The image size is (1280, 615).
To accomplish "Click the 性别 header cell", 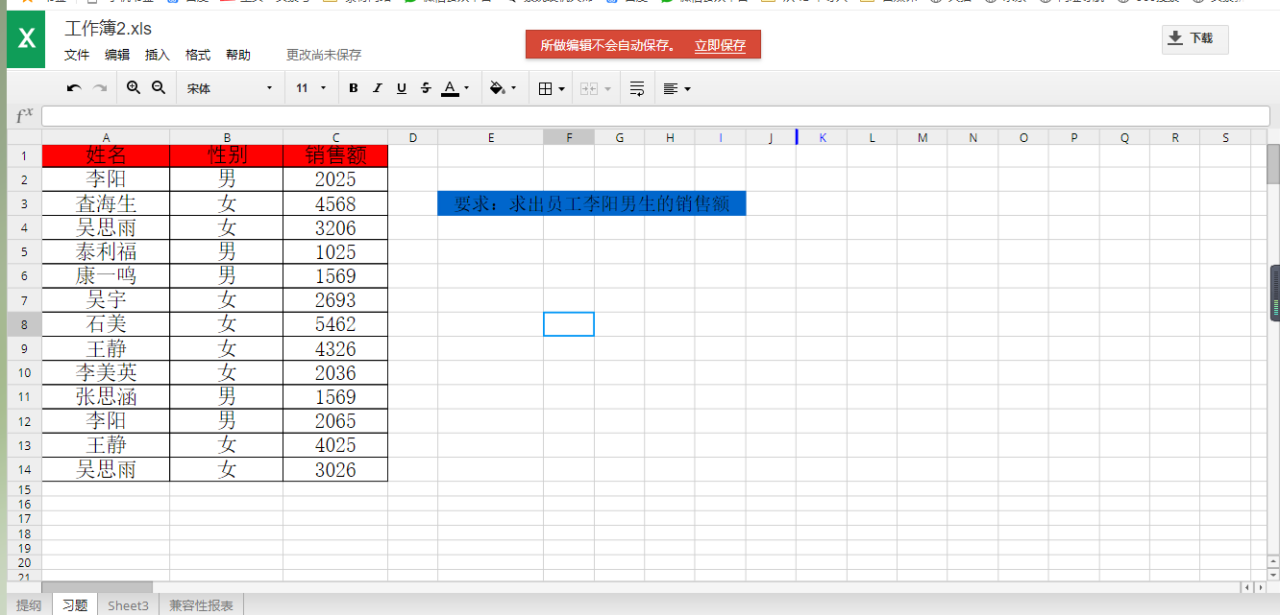I will pos(227,155).
